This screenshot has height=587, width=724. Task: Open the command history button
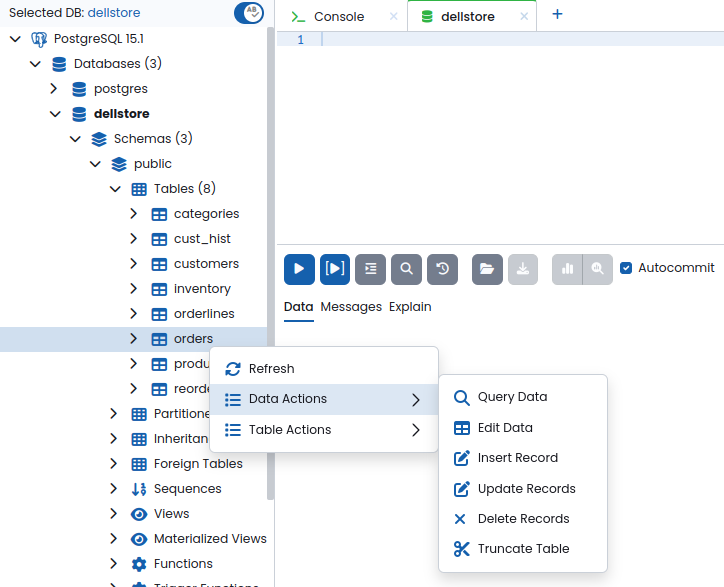coord(442,269)
